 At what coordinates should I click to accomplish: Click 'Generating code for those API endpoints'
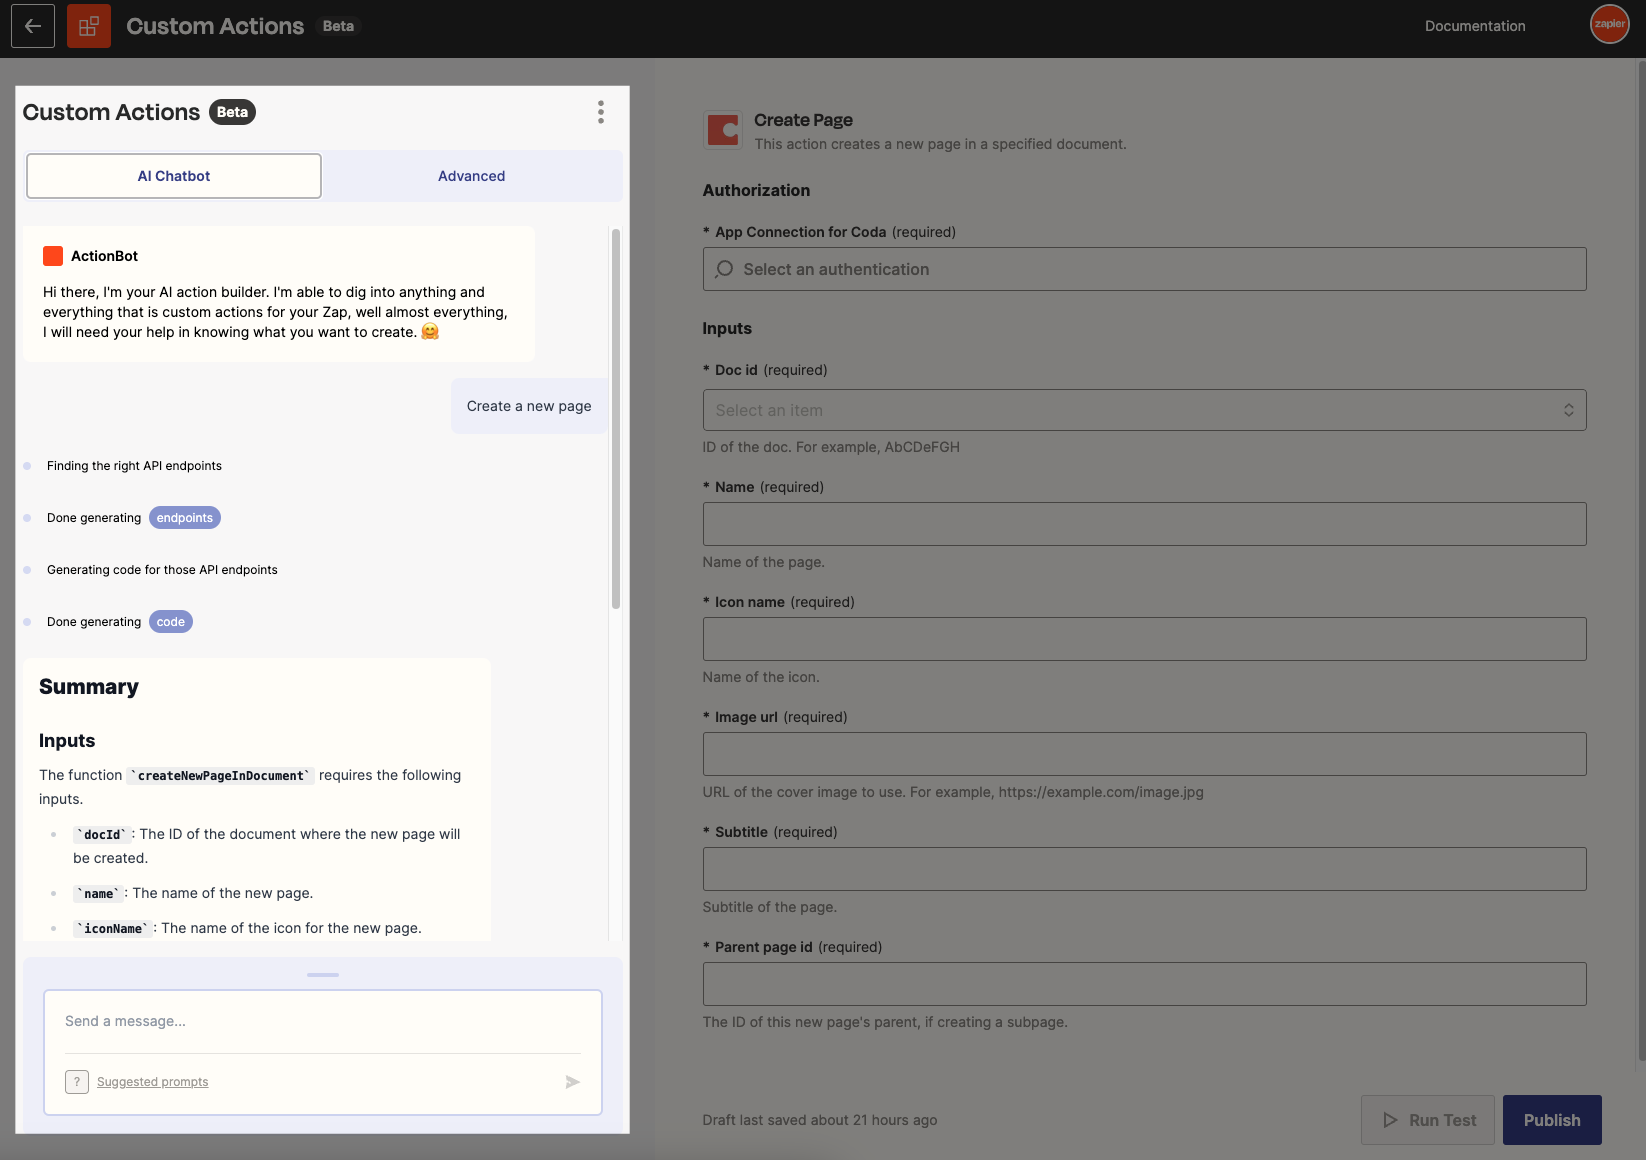(x=162, y=570)
